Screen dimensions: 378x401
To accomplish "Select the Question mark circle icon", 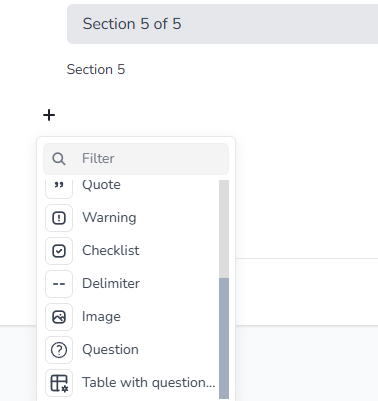I will (x=59, y=350).
